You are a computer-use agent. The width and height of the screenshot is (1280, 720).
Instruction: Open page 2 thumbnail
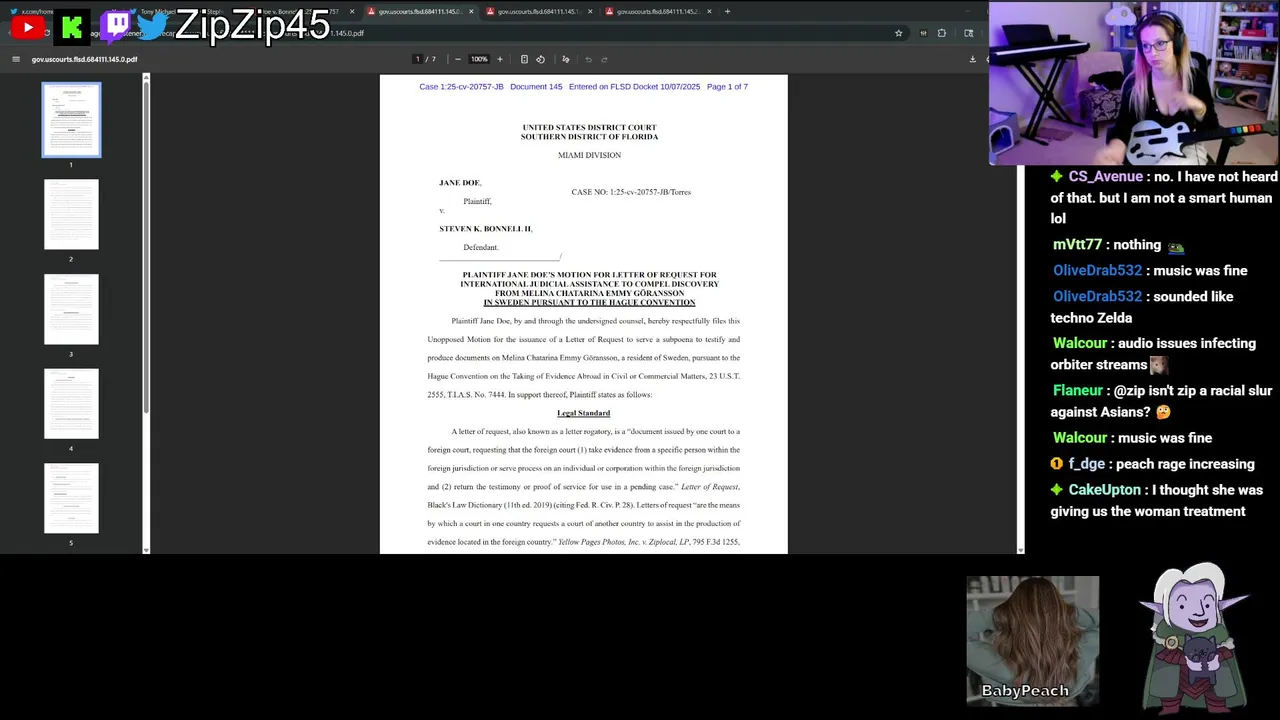click(x=71, y=214)
